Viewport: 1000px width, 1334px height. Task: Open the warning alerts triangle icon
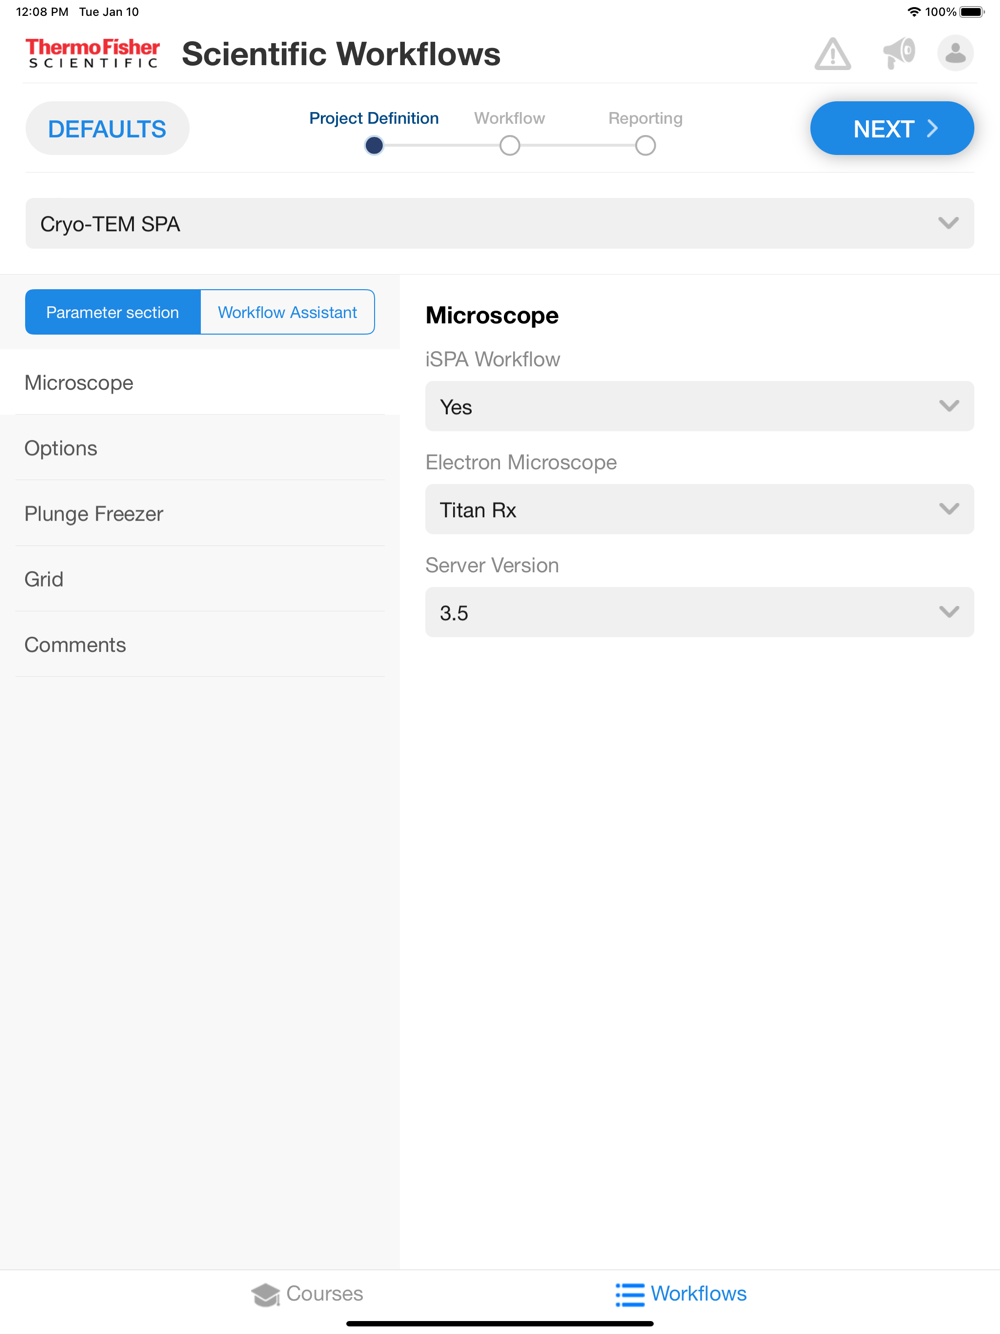832,53
